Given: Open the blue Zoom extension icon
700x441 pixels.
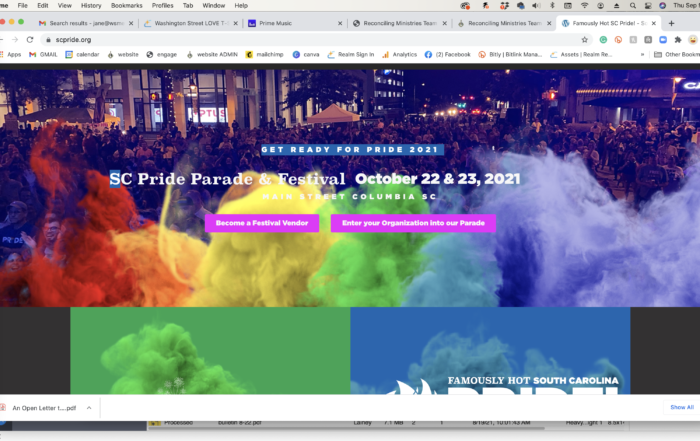Looking at the screenshot, I should pos(663,40).
